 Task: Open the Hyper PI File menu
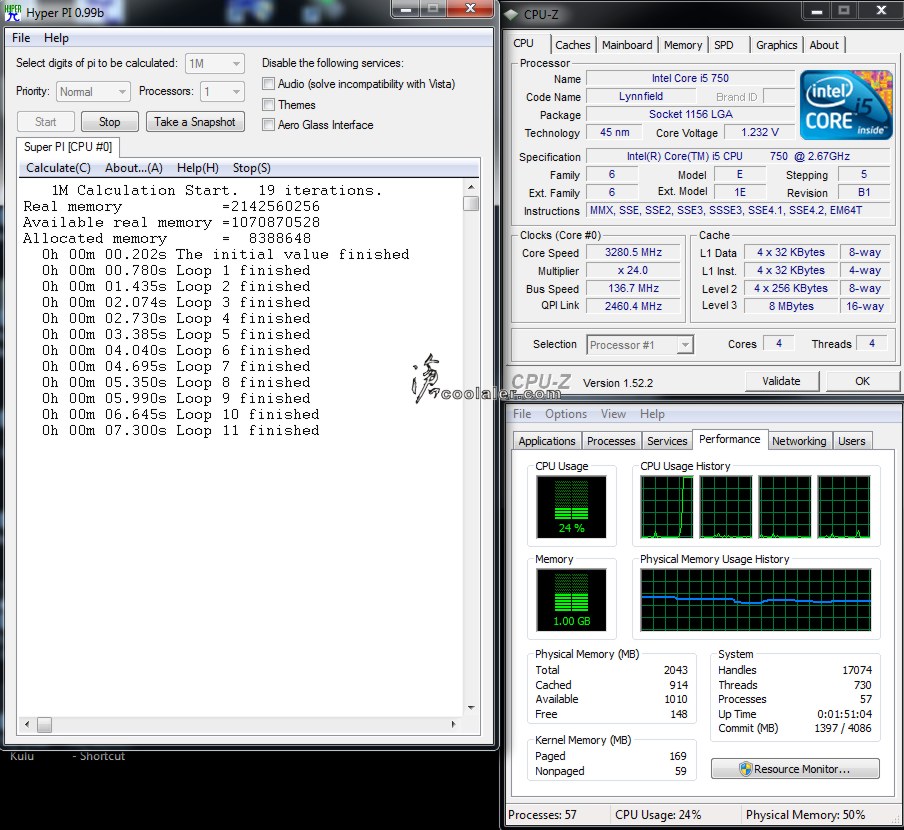coord(21,38)
